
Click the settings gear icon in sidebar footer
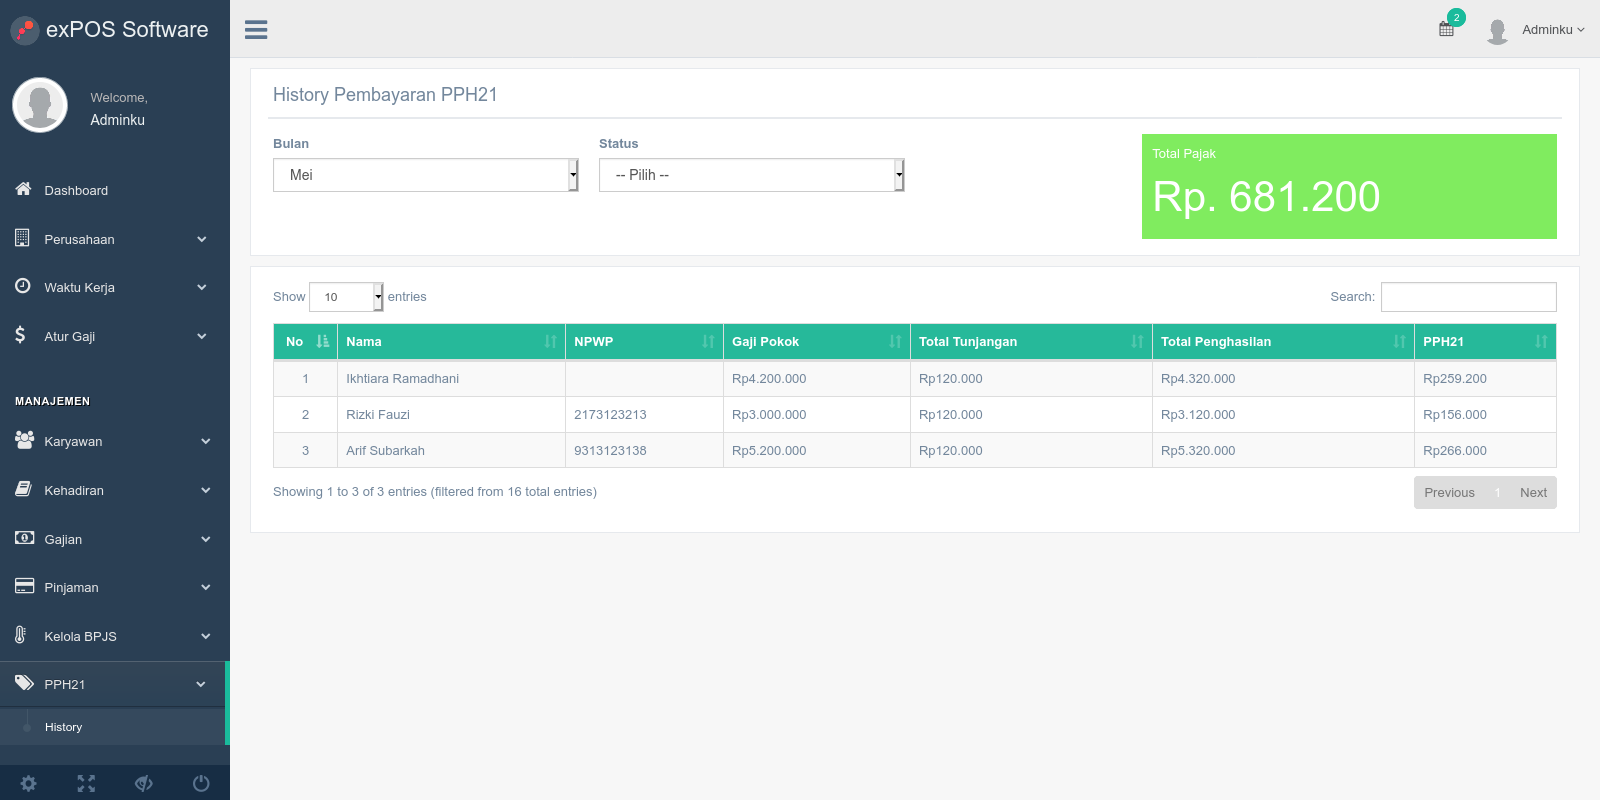click(x=29, y=783)
